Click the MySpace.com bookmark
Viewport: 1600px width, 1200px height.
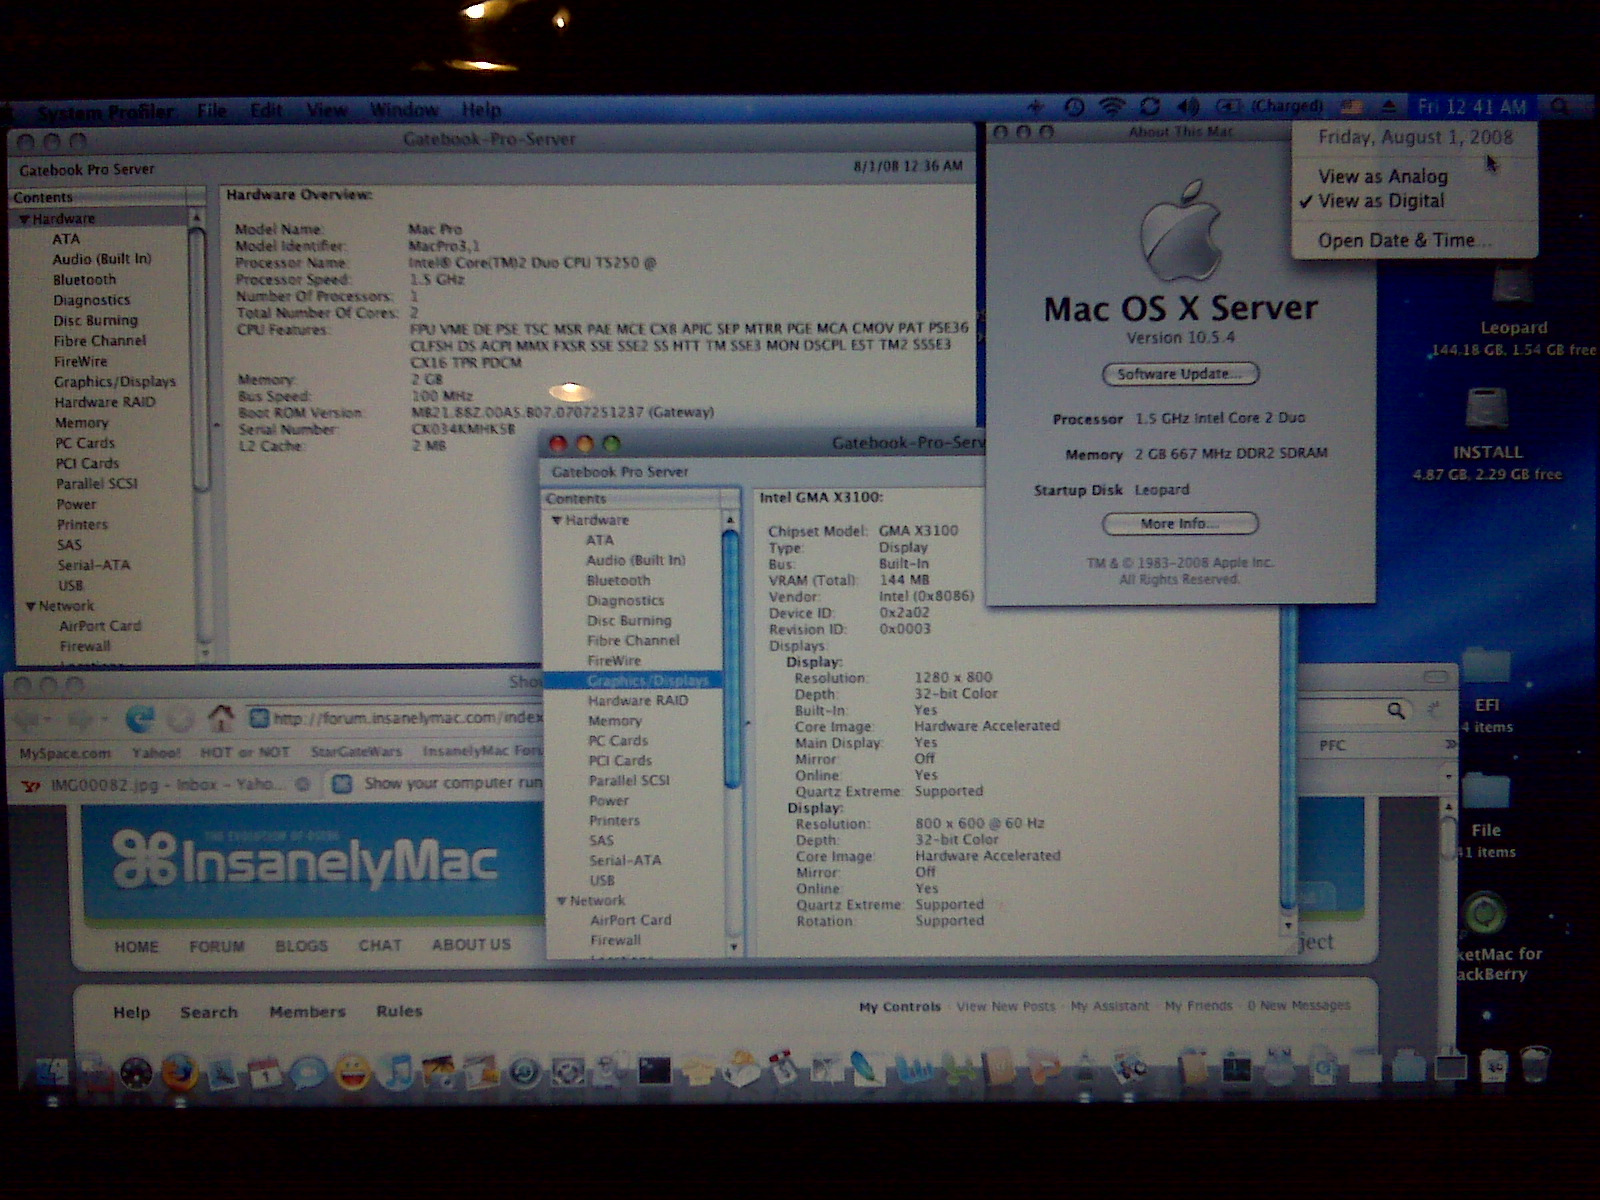[66, 753]
